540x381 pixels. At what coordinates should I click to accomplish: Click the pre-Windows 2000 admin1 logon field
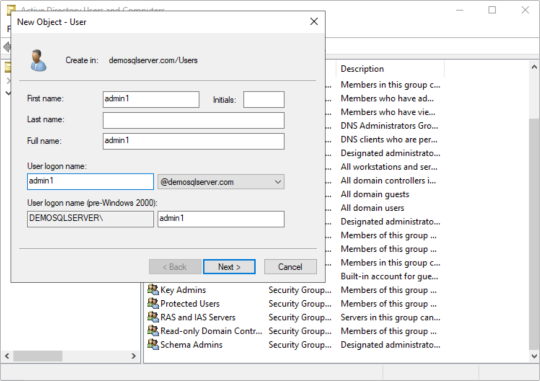(x=221, y=219)
